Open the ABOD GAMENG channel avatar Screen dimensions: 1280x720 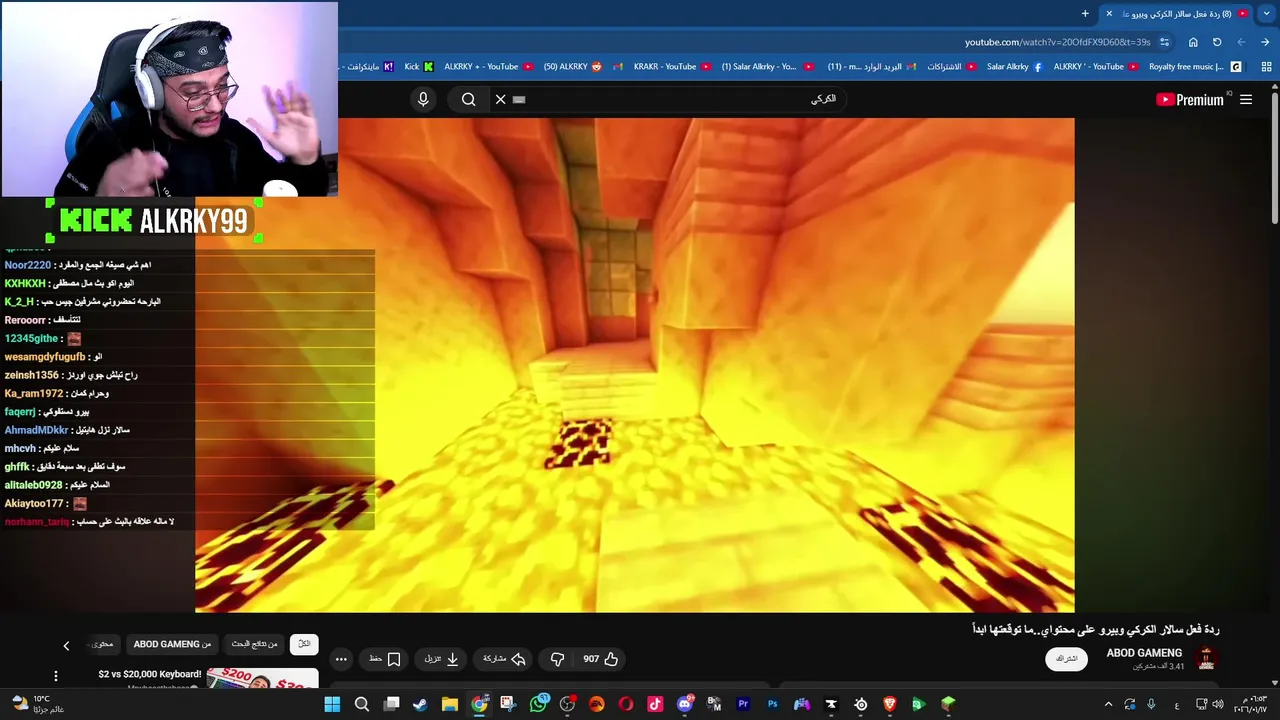coord(1206,659)
